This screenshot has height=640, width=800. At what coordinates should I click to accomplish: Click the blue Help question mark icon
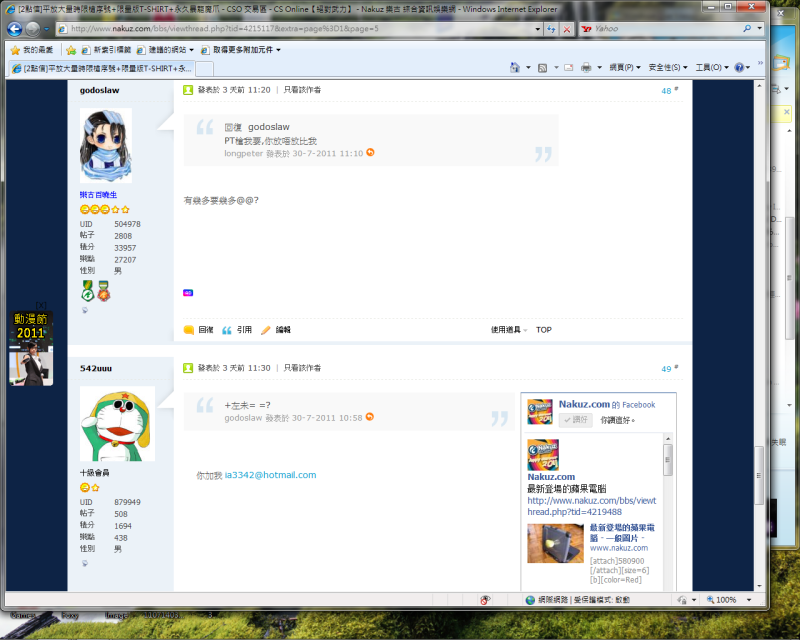click(739, 67)
